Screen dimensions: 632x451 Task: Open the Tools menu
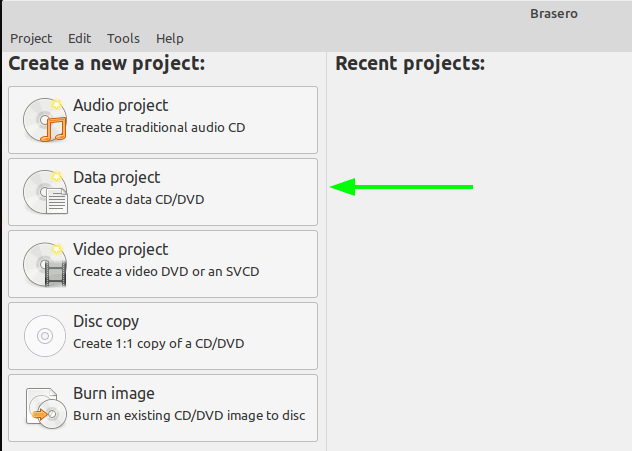pos(124,38)
